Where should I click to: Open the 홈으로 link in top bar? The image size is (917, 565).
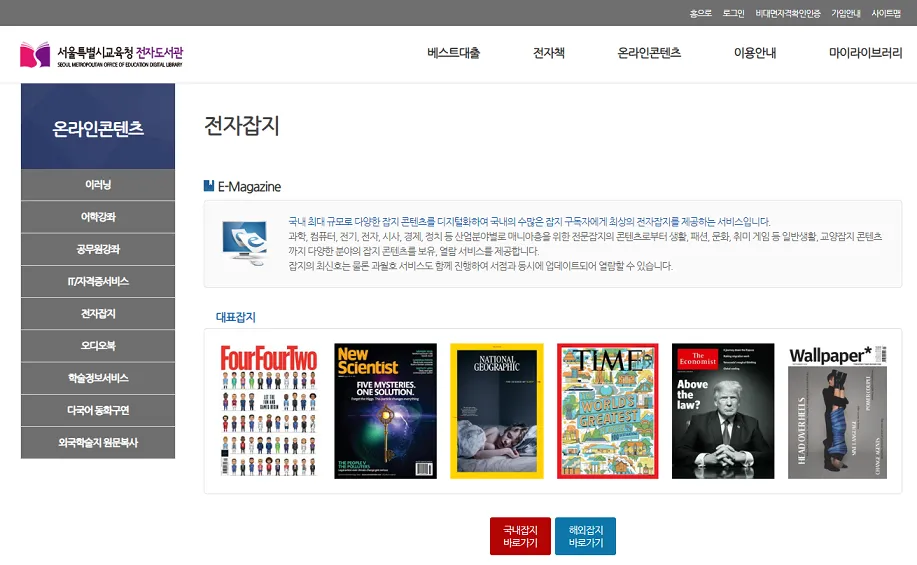[x=700, y=13]
